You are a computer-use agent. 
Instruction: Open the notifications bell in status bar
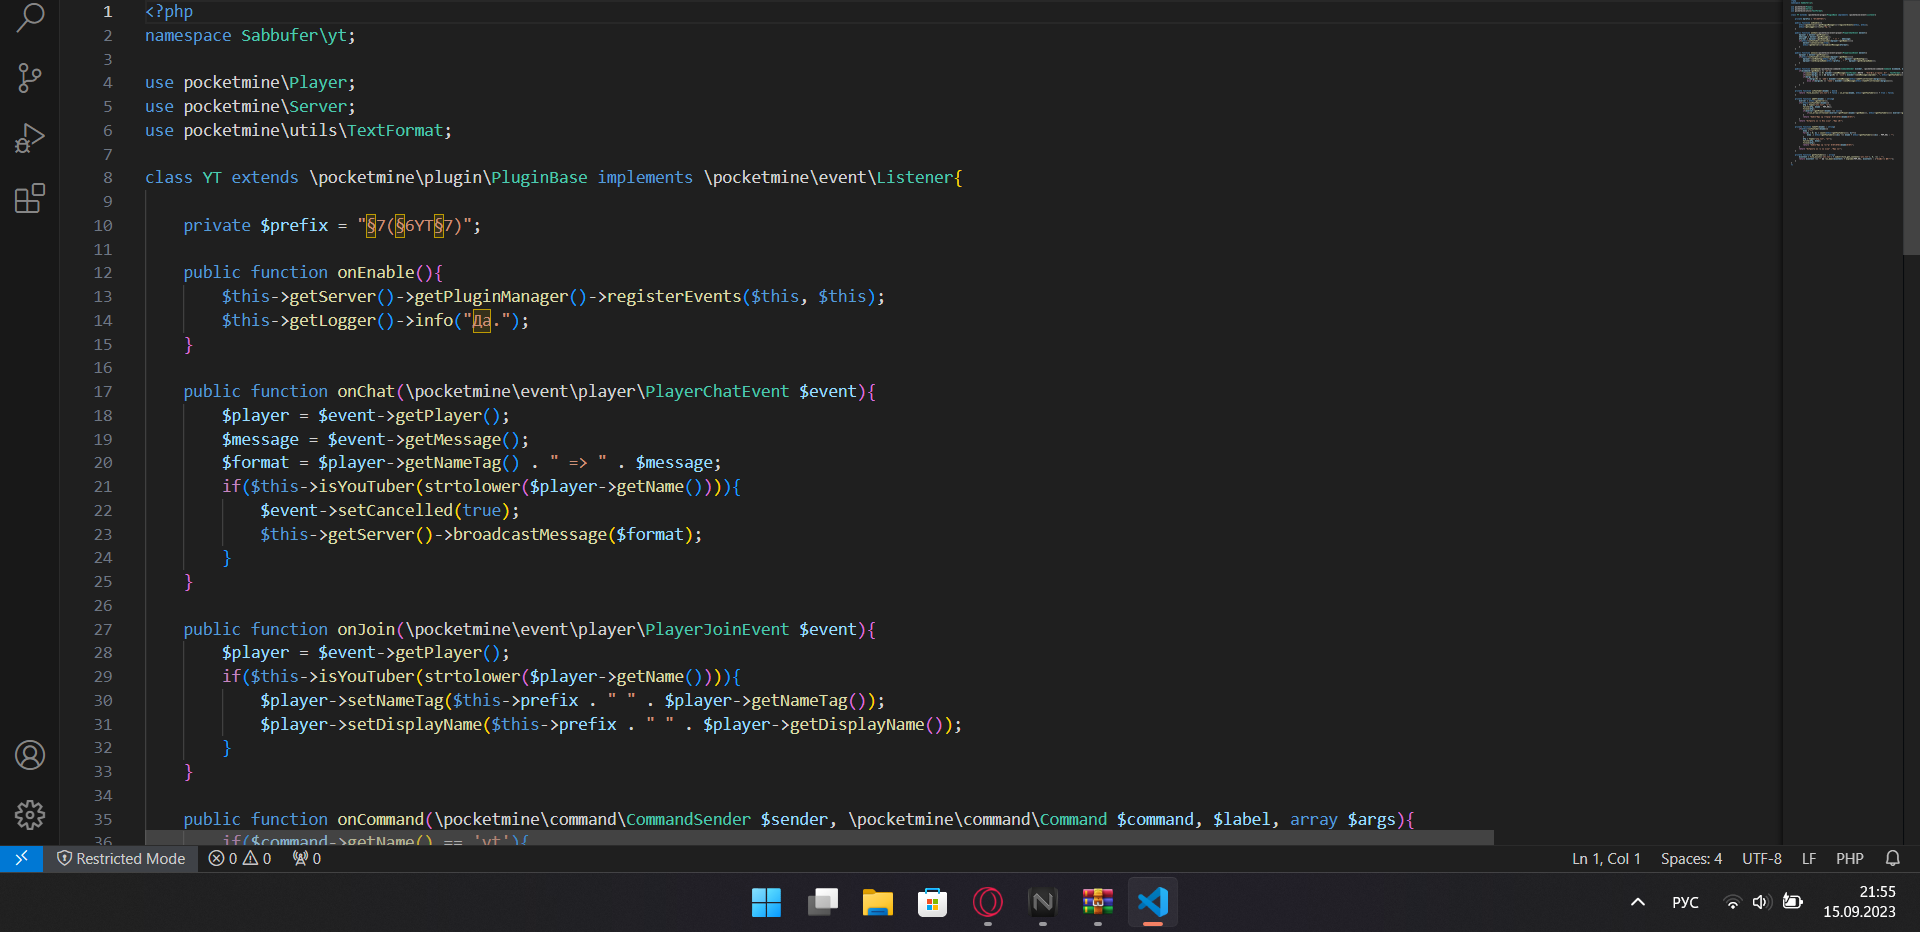[x=1892, y=858]
